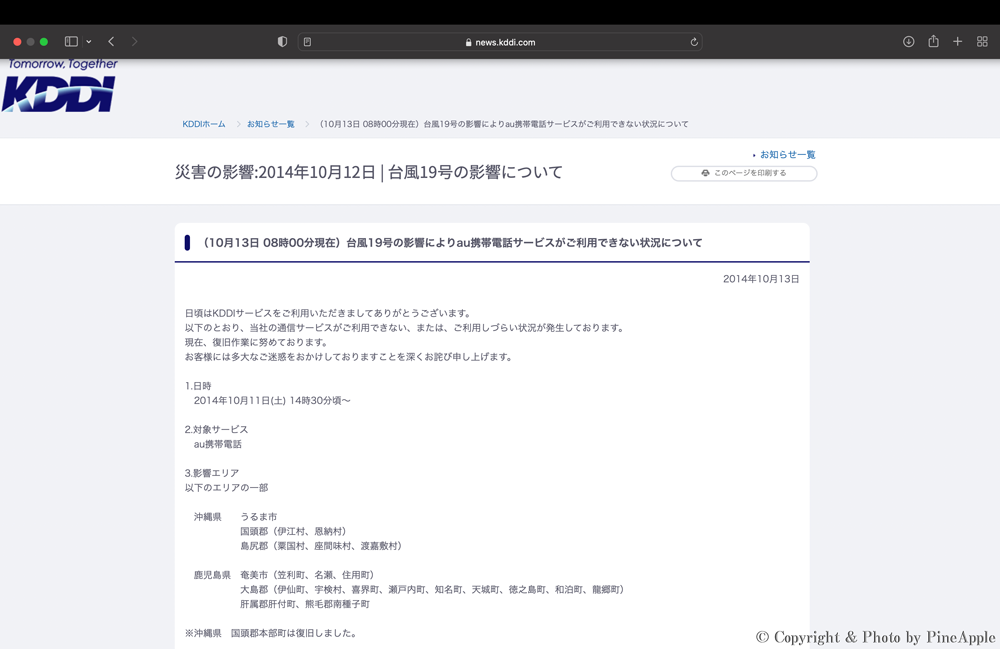Minimize the Safari window
Image resolution: width=1000 pixels, height=649 pixels.
pos(30,42)
